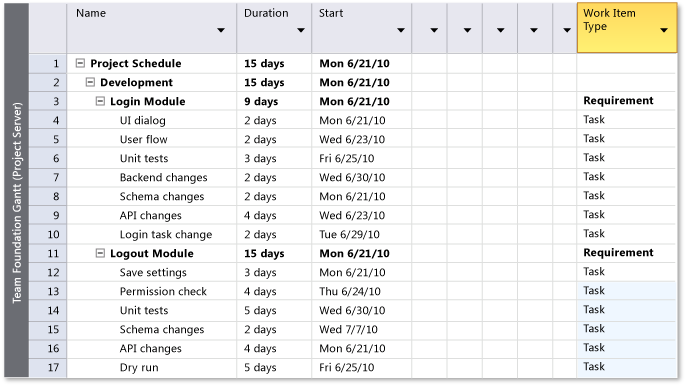The image size is (686, 386).
Task: Select the 'UI dialog' task name
Action: (143, 120)
